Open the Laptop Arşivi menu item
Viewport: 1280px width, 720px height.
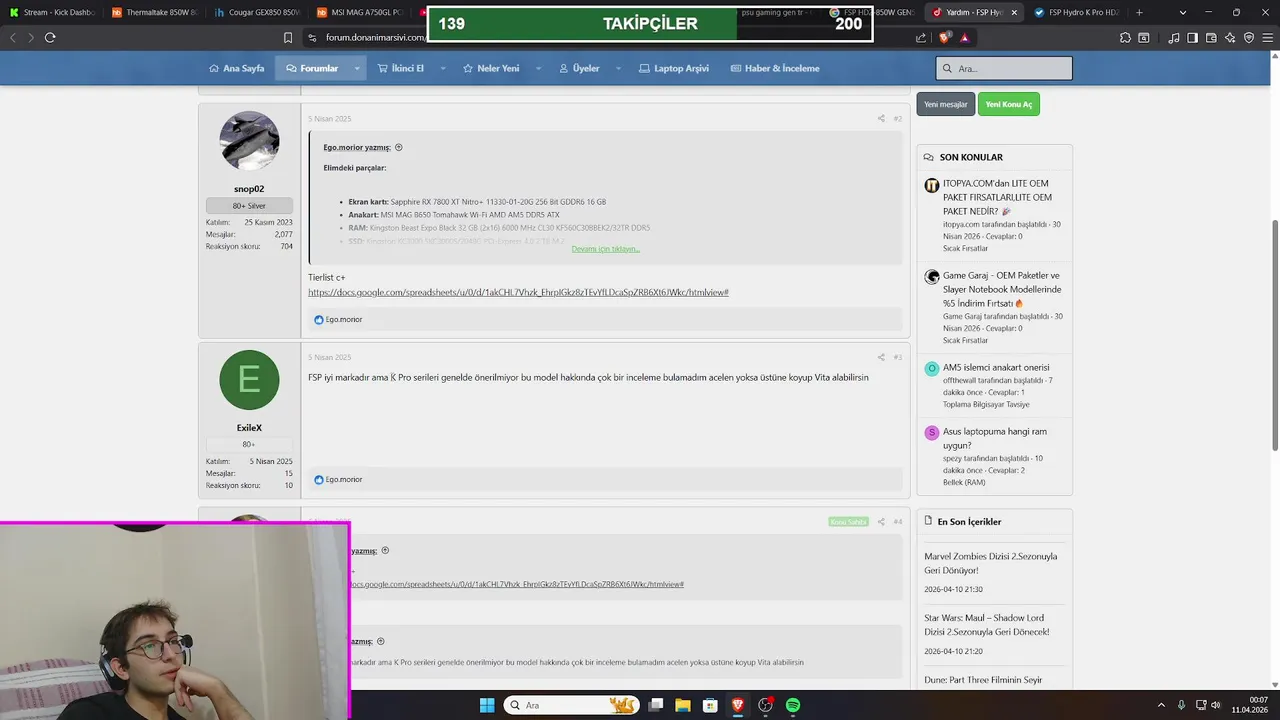pos(674,68)
